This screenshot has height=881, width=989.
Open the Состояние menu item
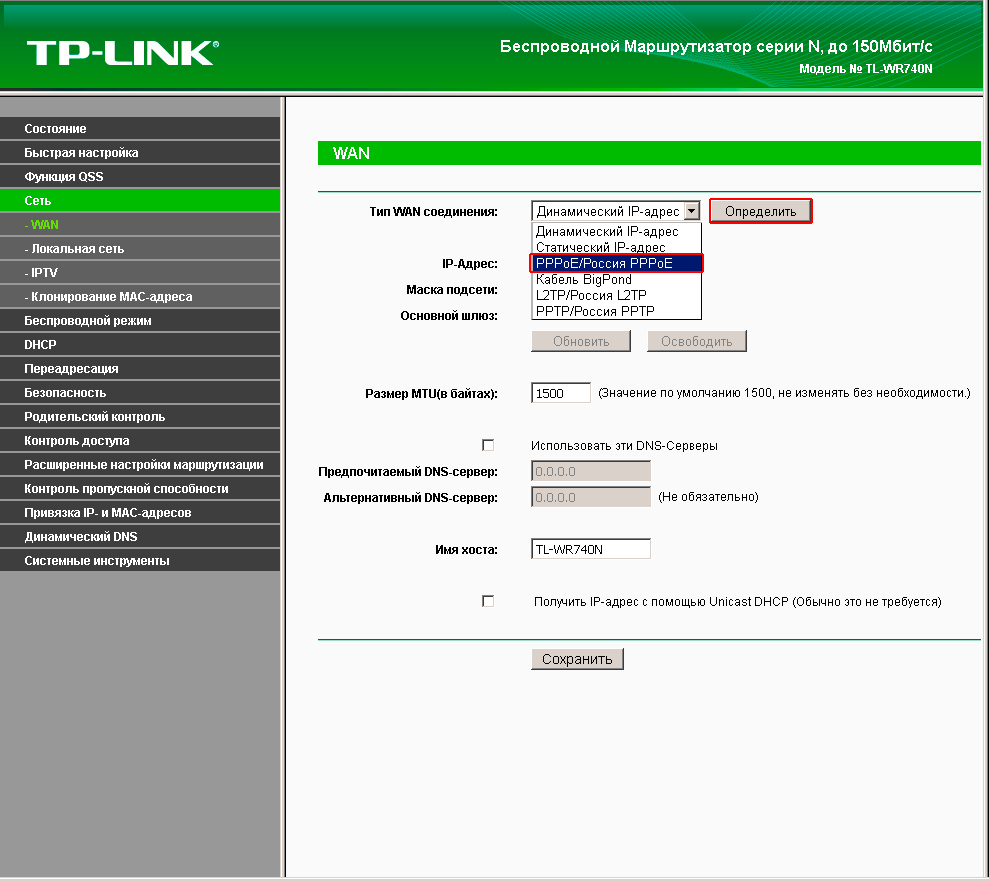click(x=140, y=129)
